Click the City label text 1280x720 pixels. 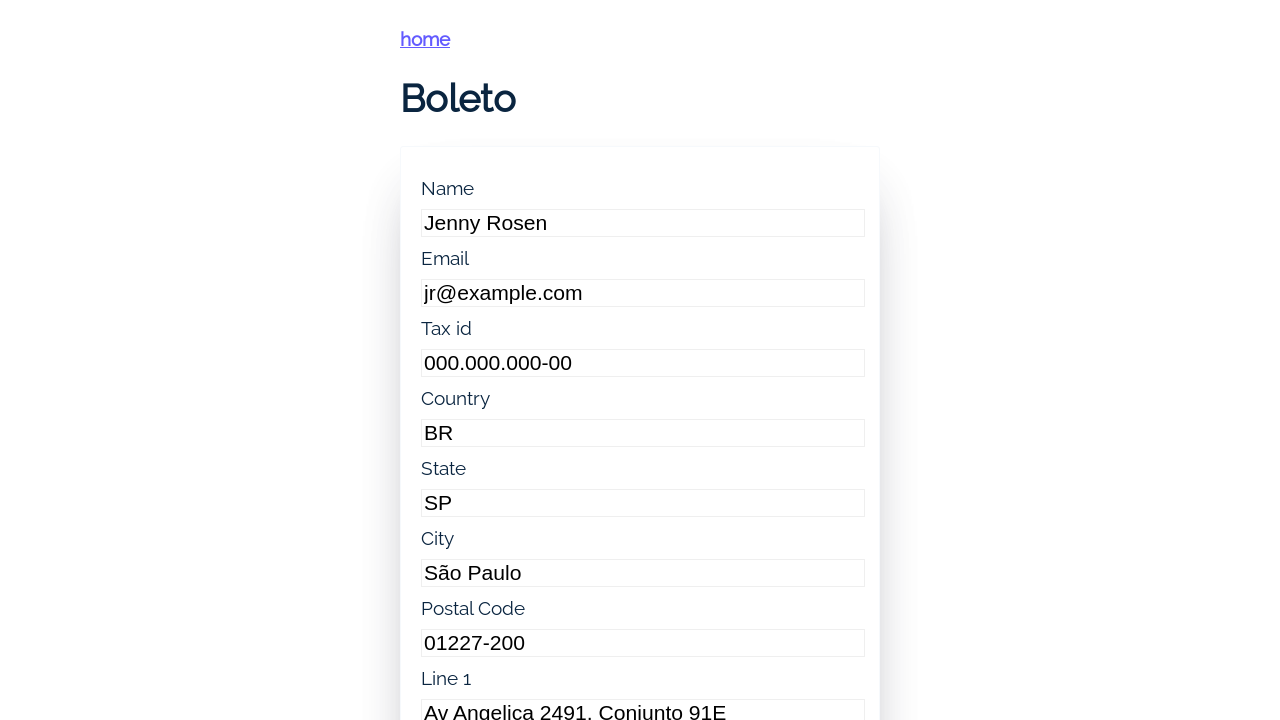437,539
